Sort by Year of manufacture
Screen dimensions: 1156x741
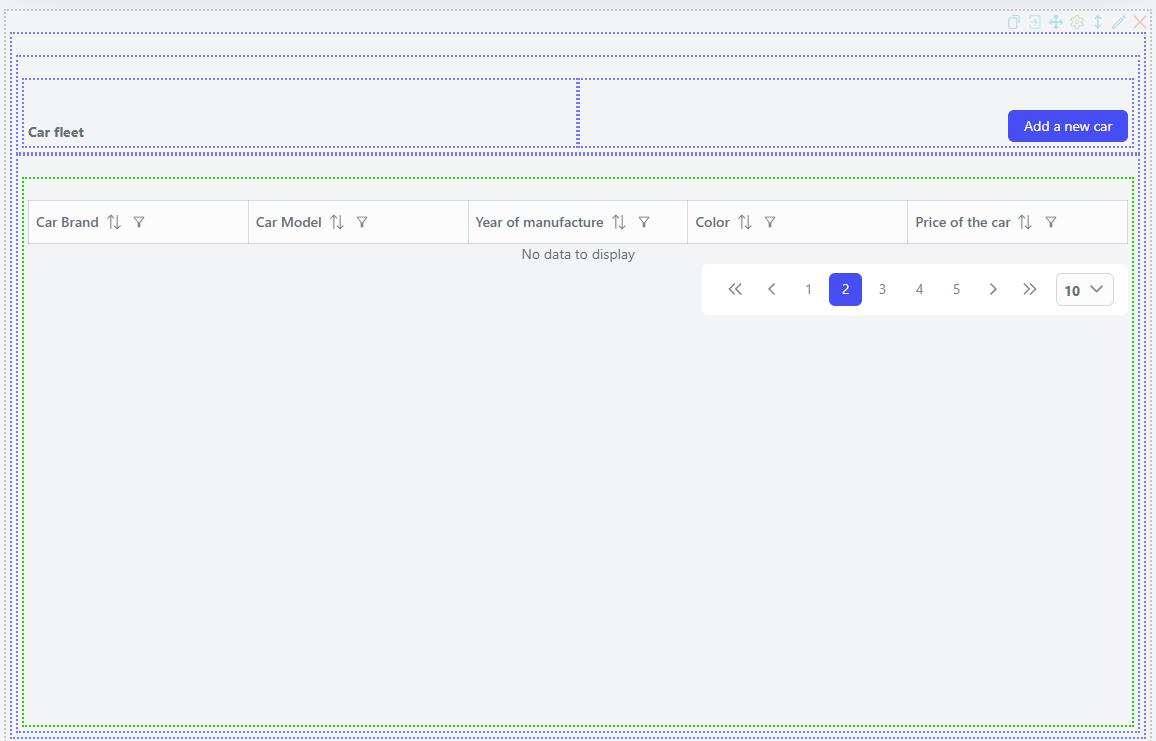[x=619, y=222]
